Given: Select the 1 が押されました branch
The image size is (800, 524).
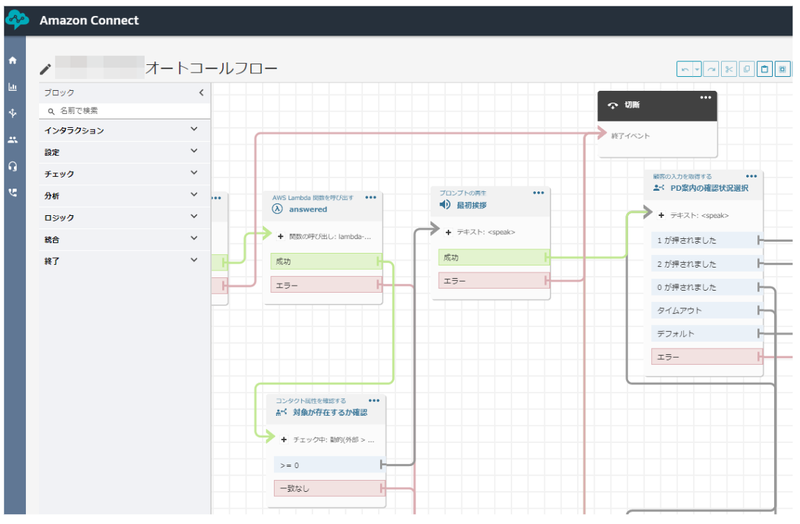Looking at the screenshot, I should click(707, 240).
